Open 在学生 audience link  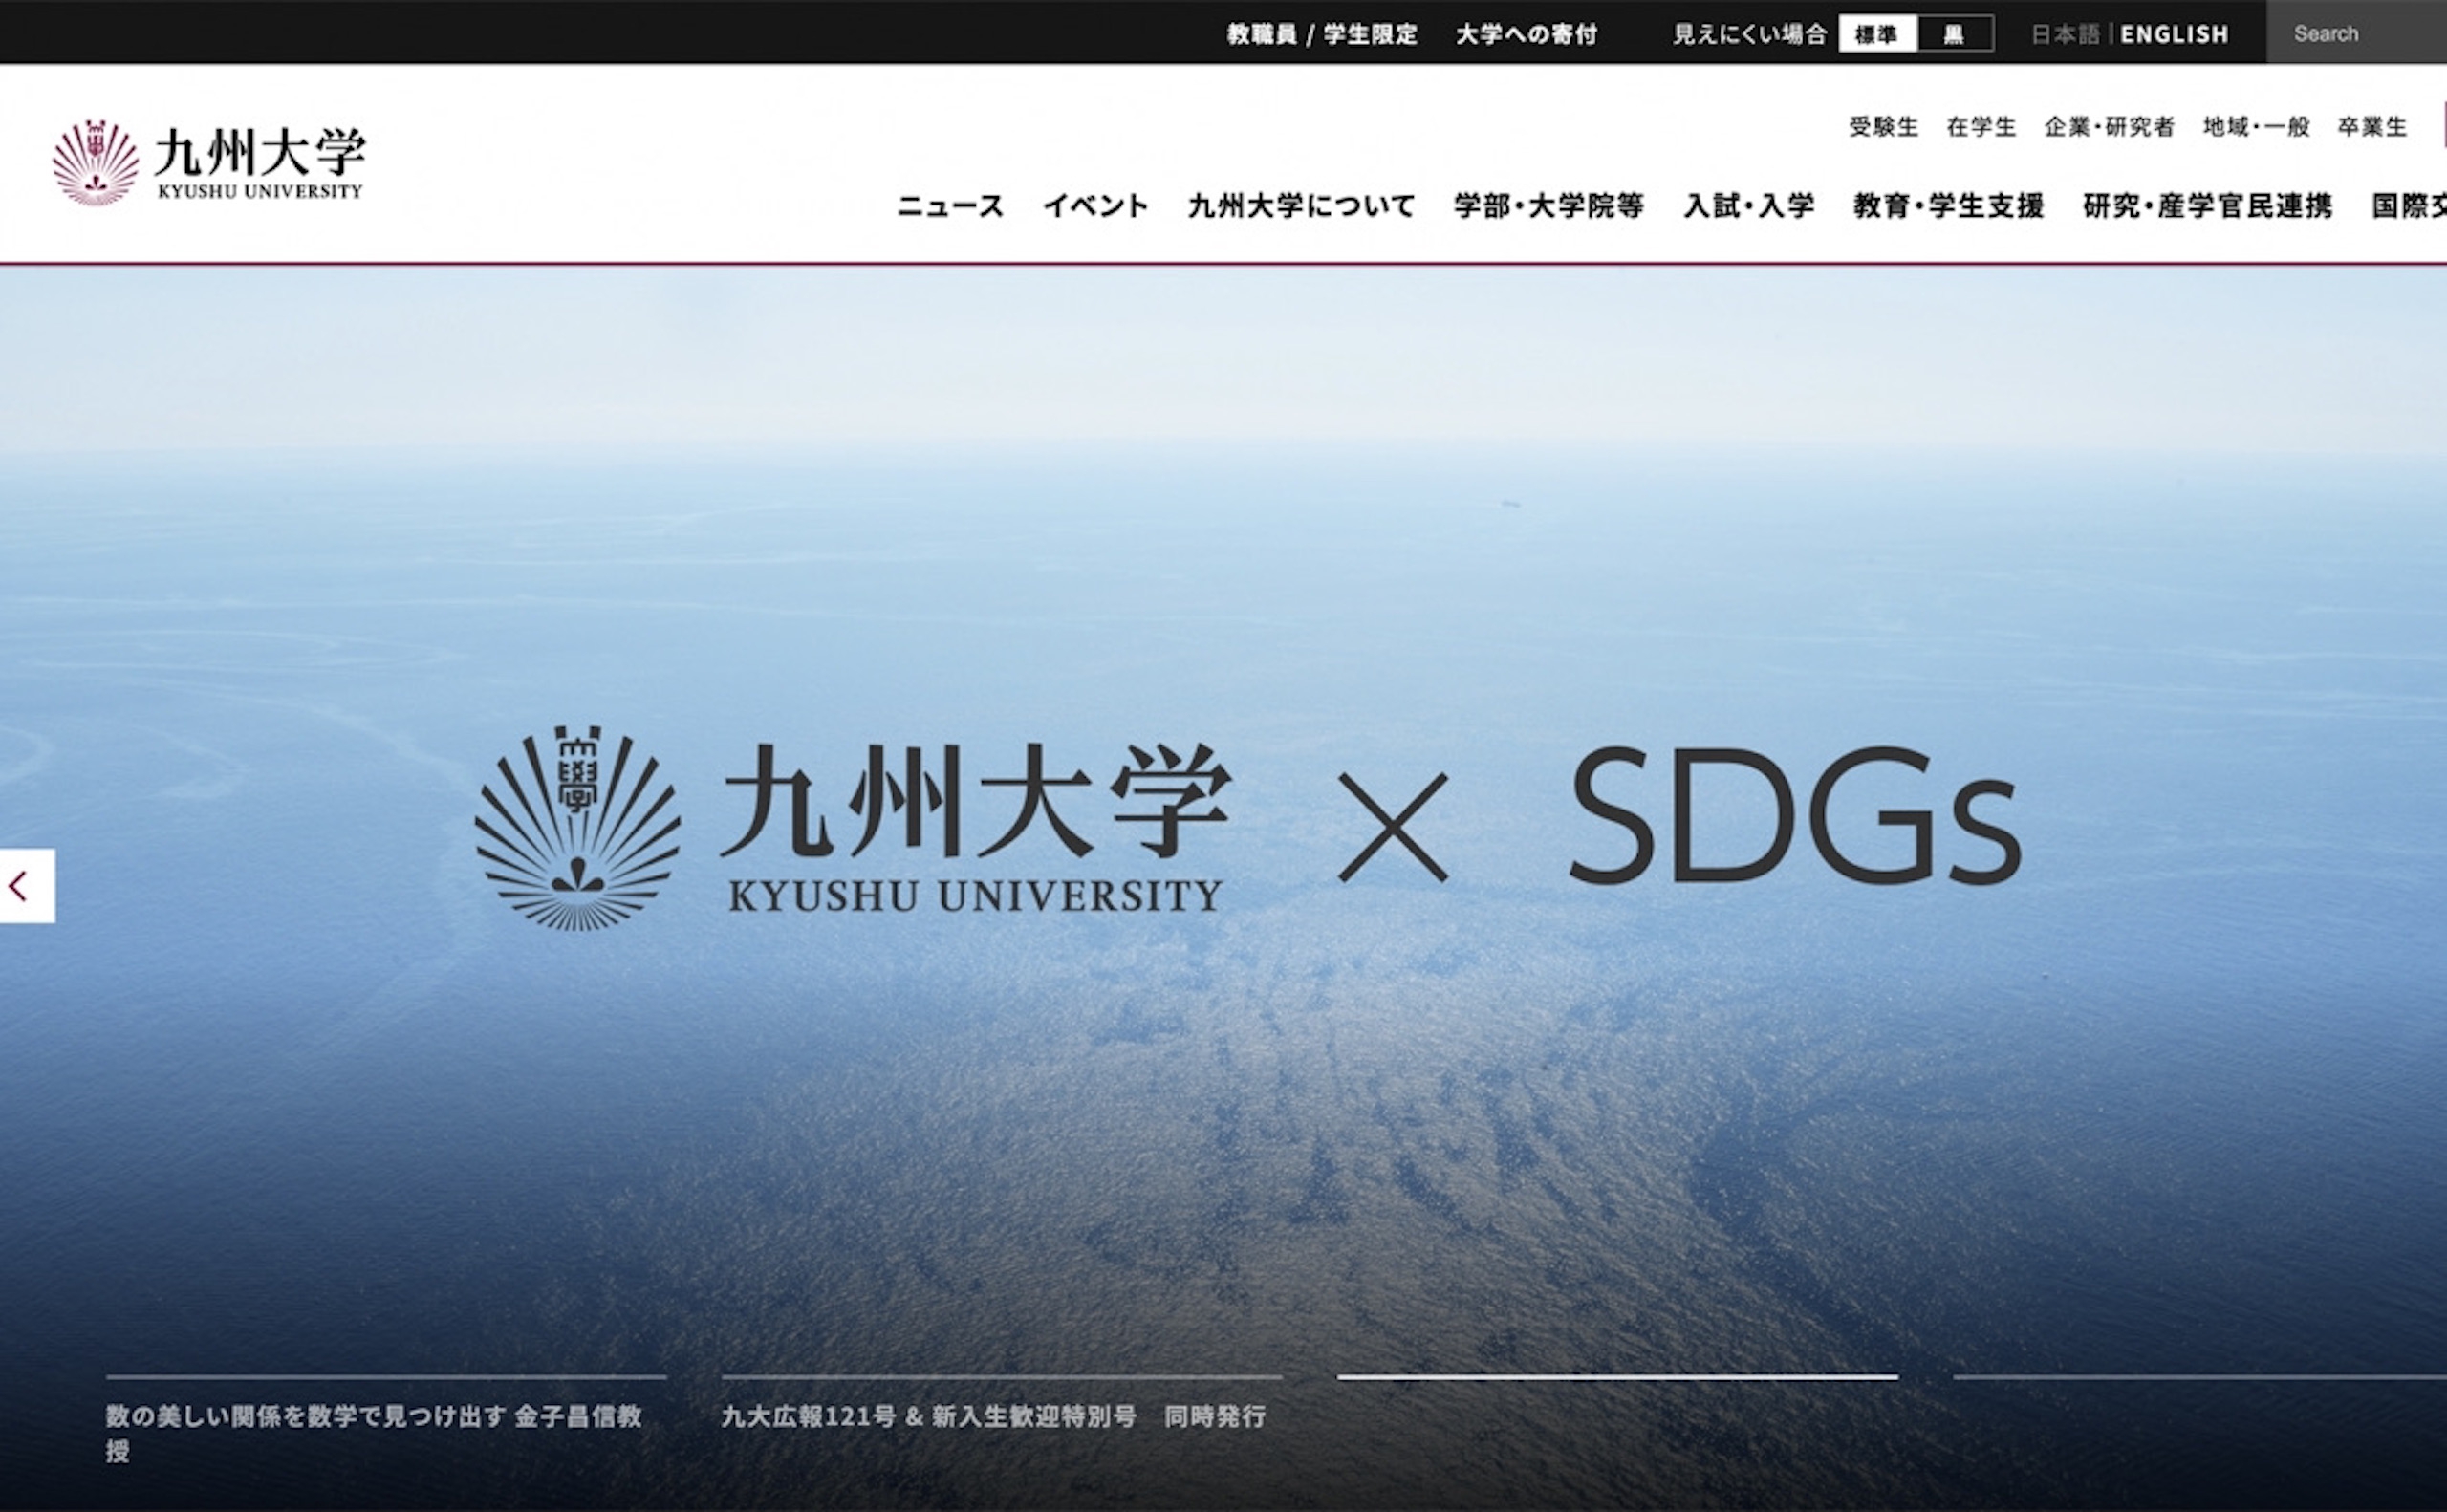tap(1981, 127)
